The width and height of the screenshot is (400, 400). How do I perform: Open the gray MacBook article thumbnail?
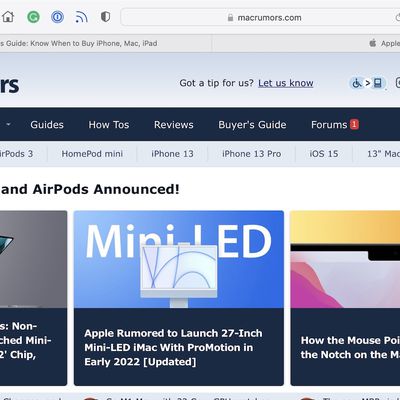click(x=33, y=259)
